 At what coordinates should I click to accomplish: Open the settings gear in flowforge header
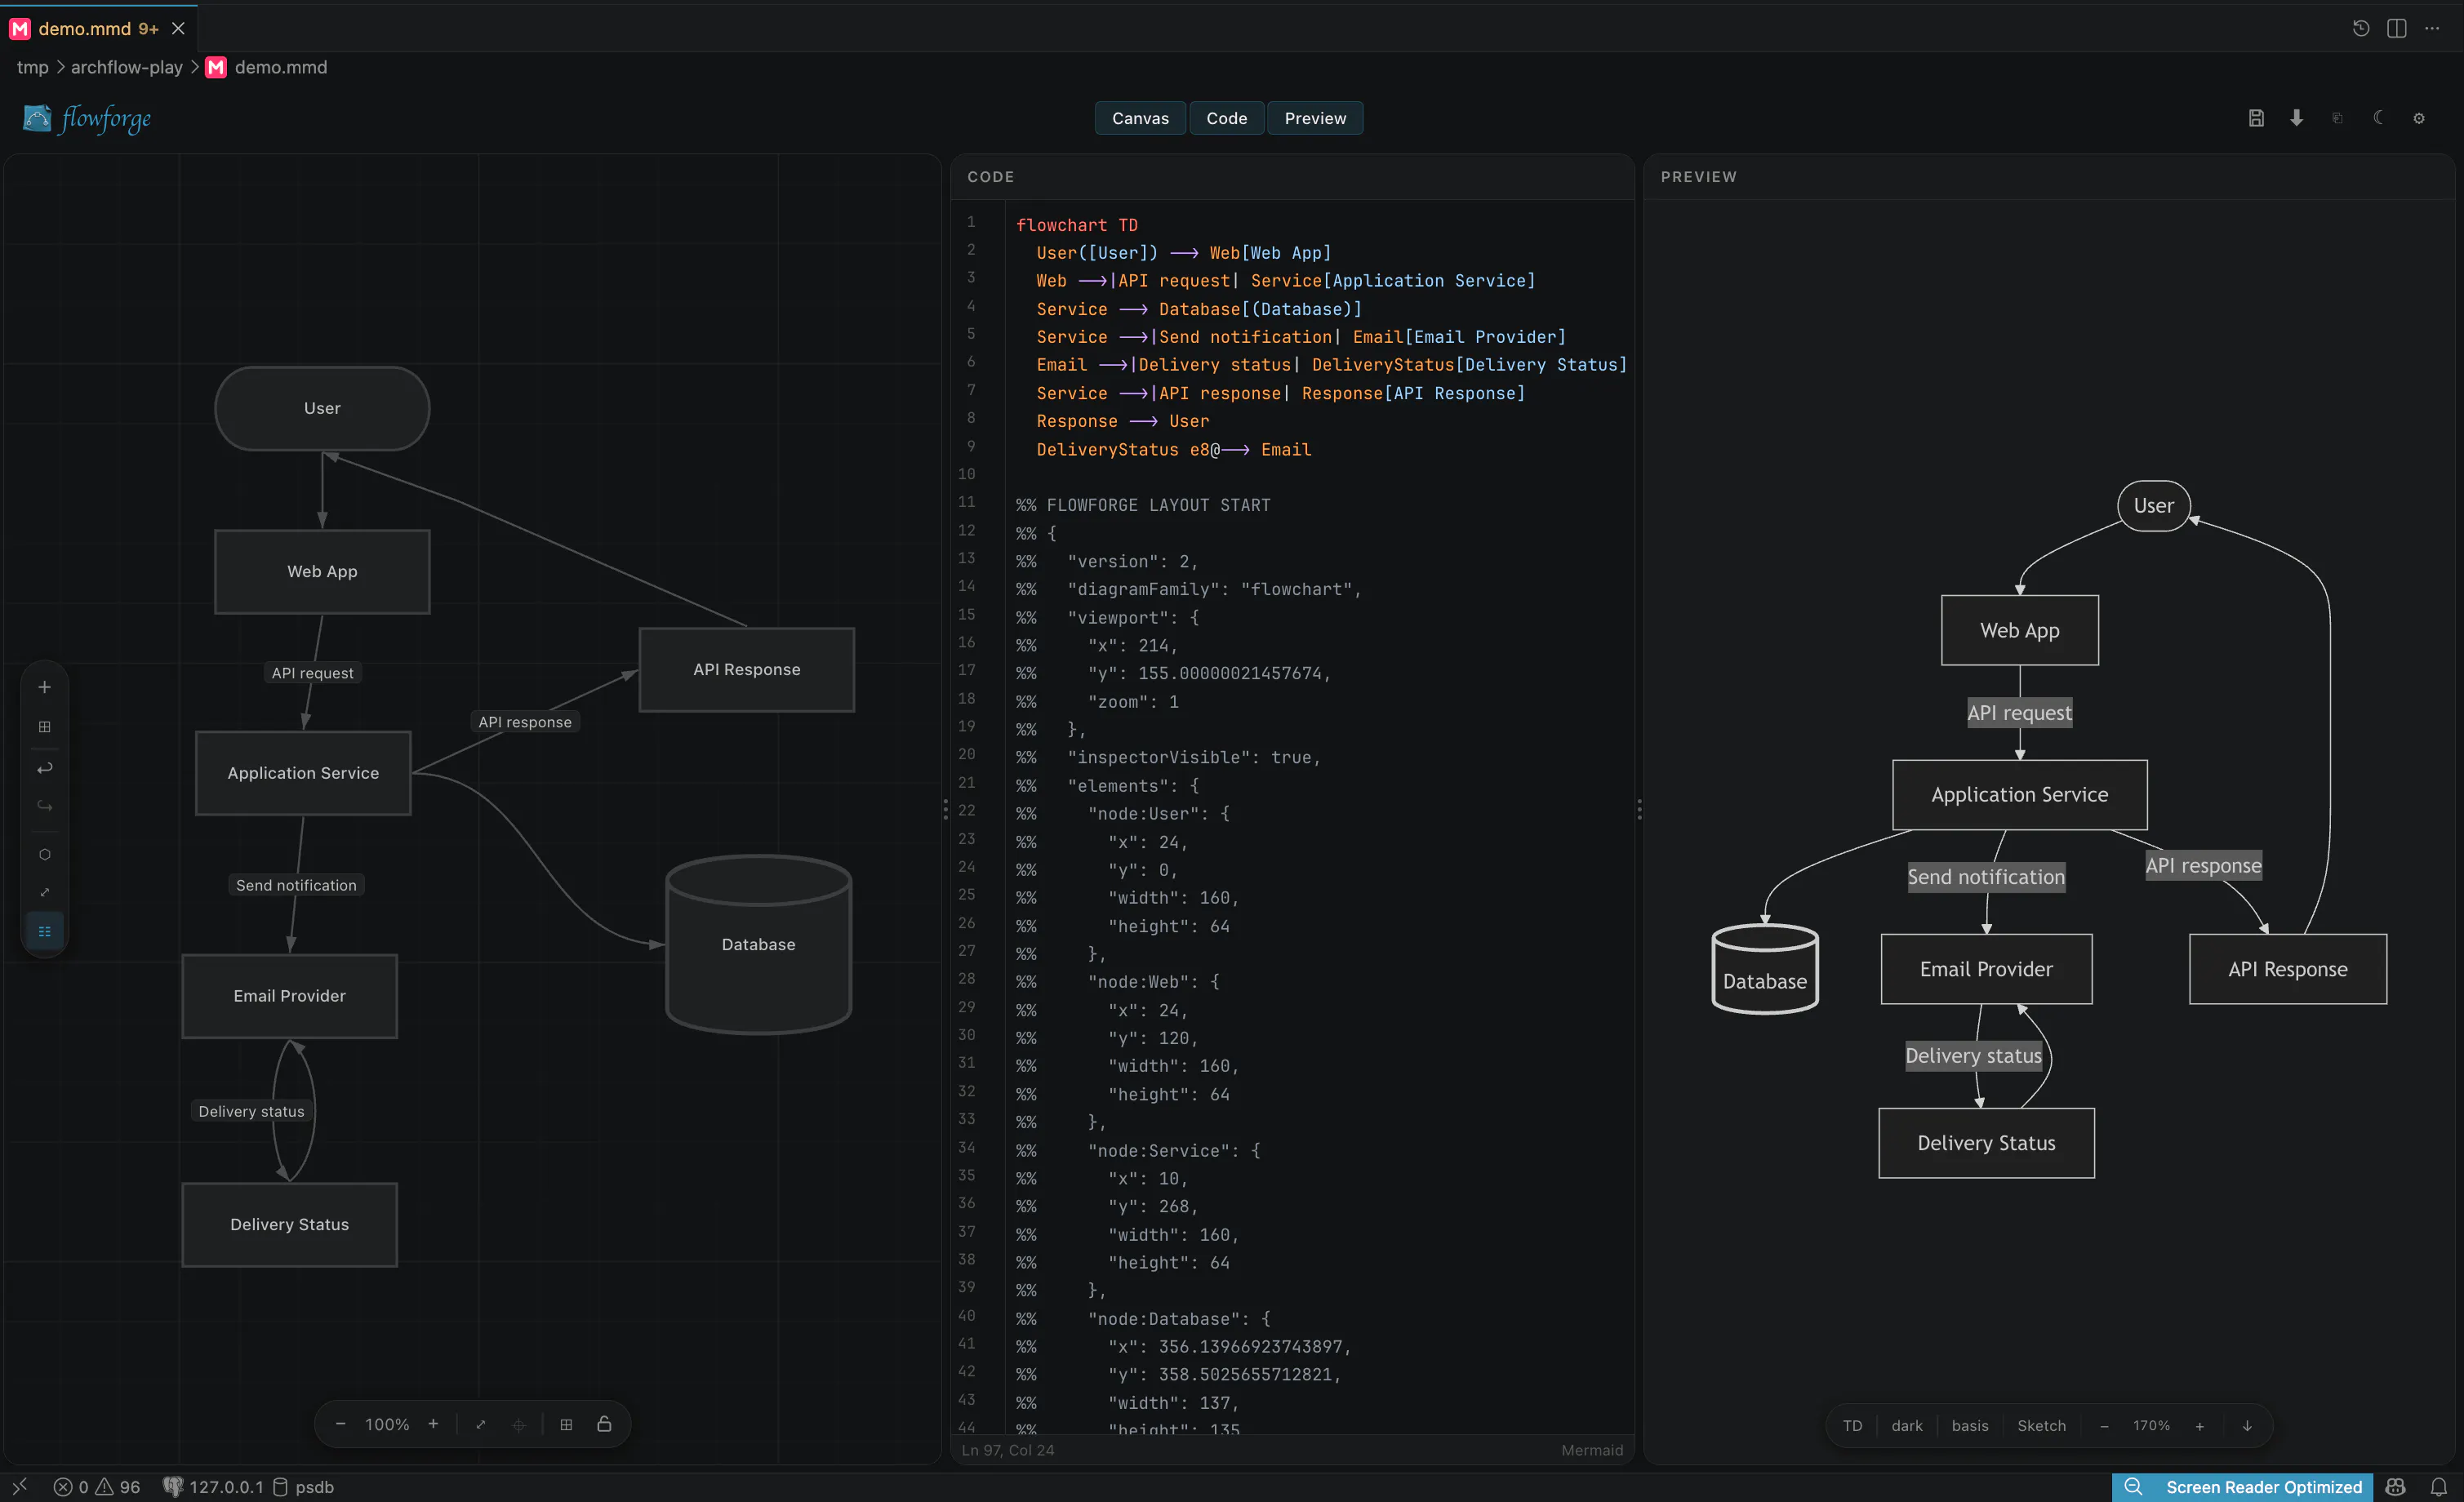tap(2418, 118)
